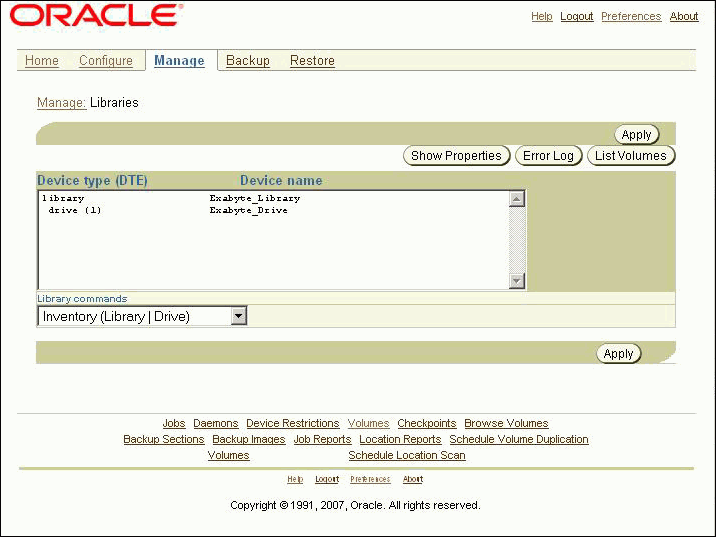The height and width of the screenshot is (537, 716).
Task: Open Schedule Volume Duplication link
Action: (519, 439)
